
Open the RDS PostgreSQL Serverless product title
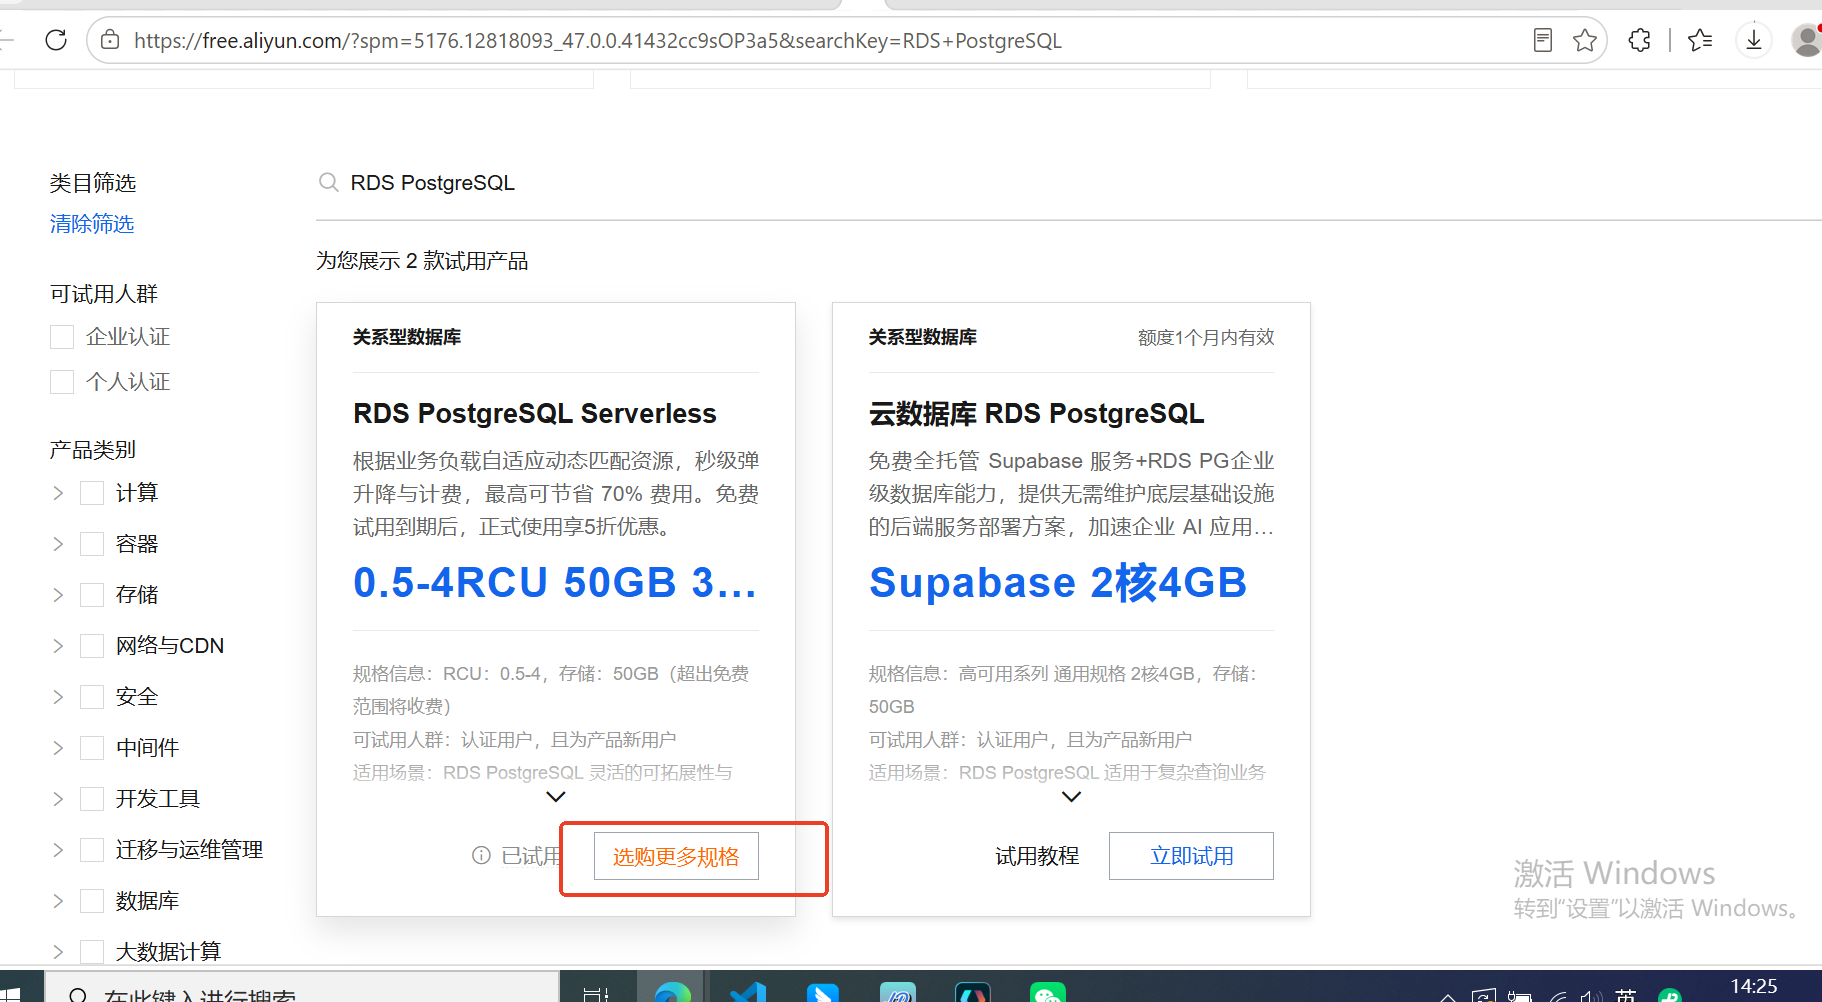pyautogui.click(x=535, y=413)
